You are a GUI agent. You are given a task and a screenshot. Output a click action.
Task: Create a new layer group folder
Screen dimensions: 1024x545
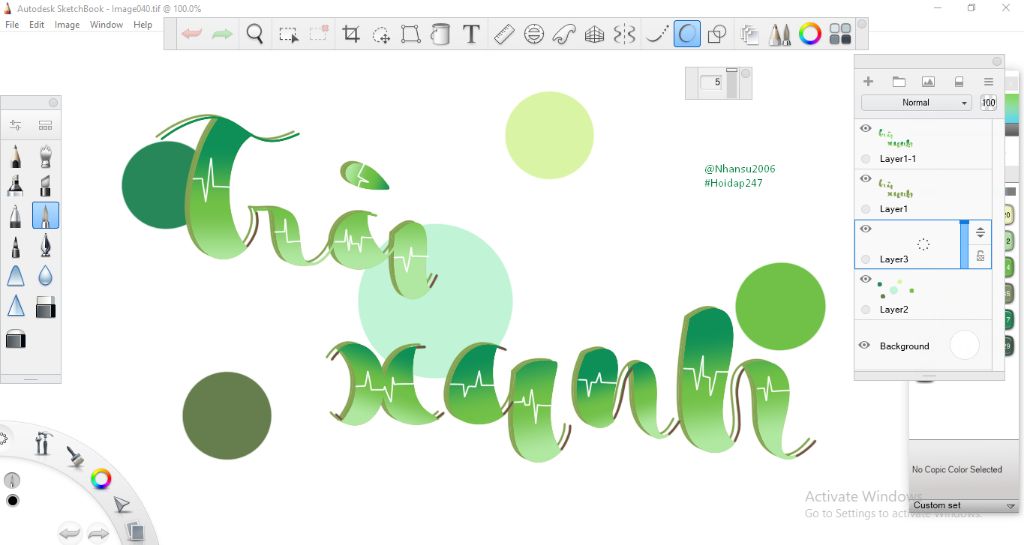(x=899, y=82)
